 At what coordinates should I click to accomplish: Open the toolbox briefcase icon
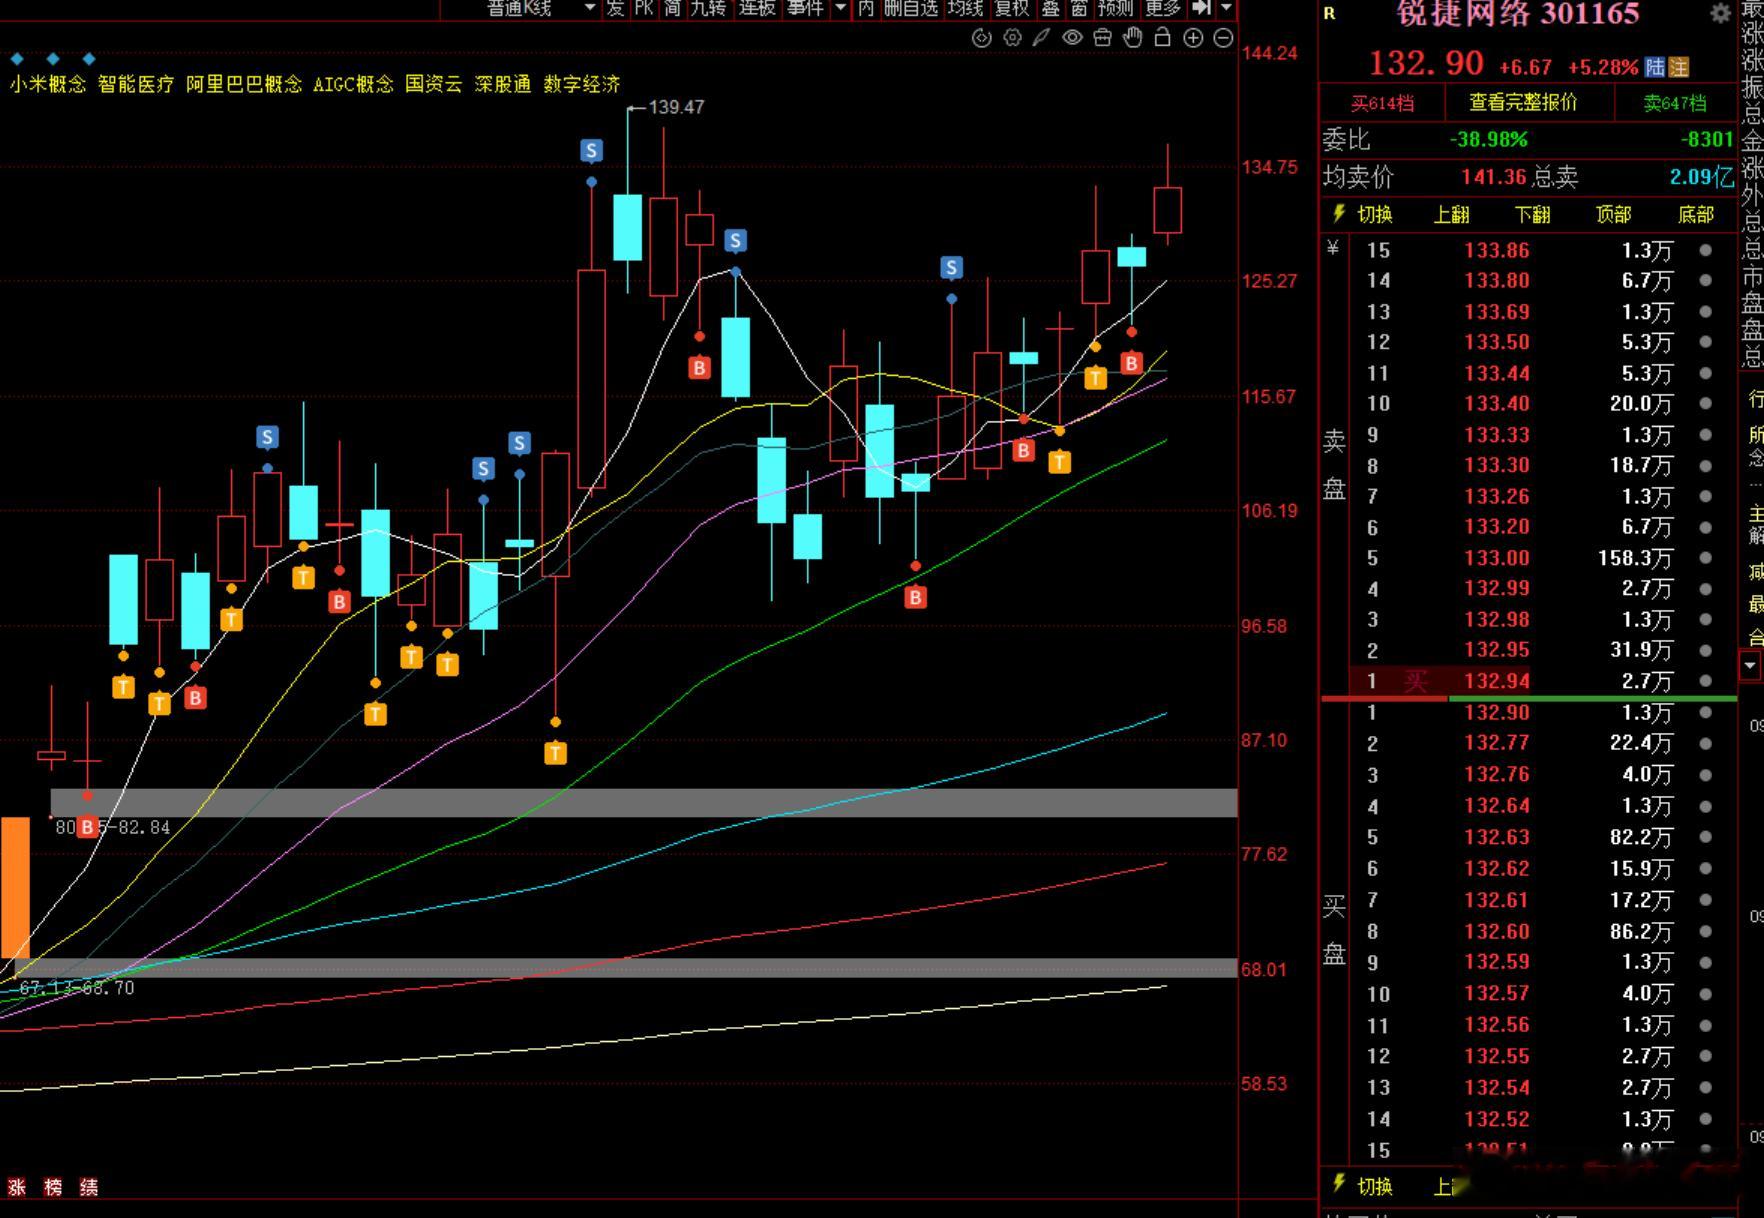(1102, 38)
